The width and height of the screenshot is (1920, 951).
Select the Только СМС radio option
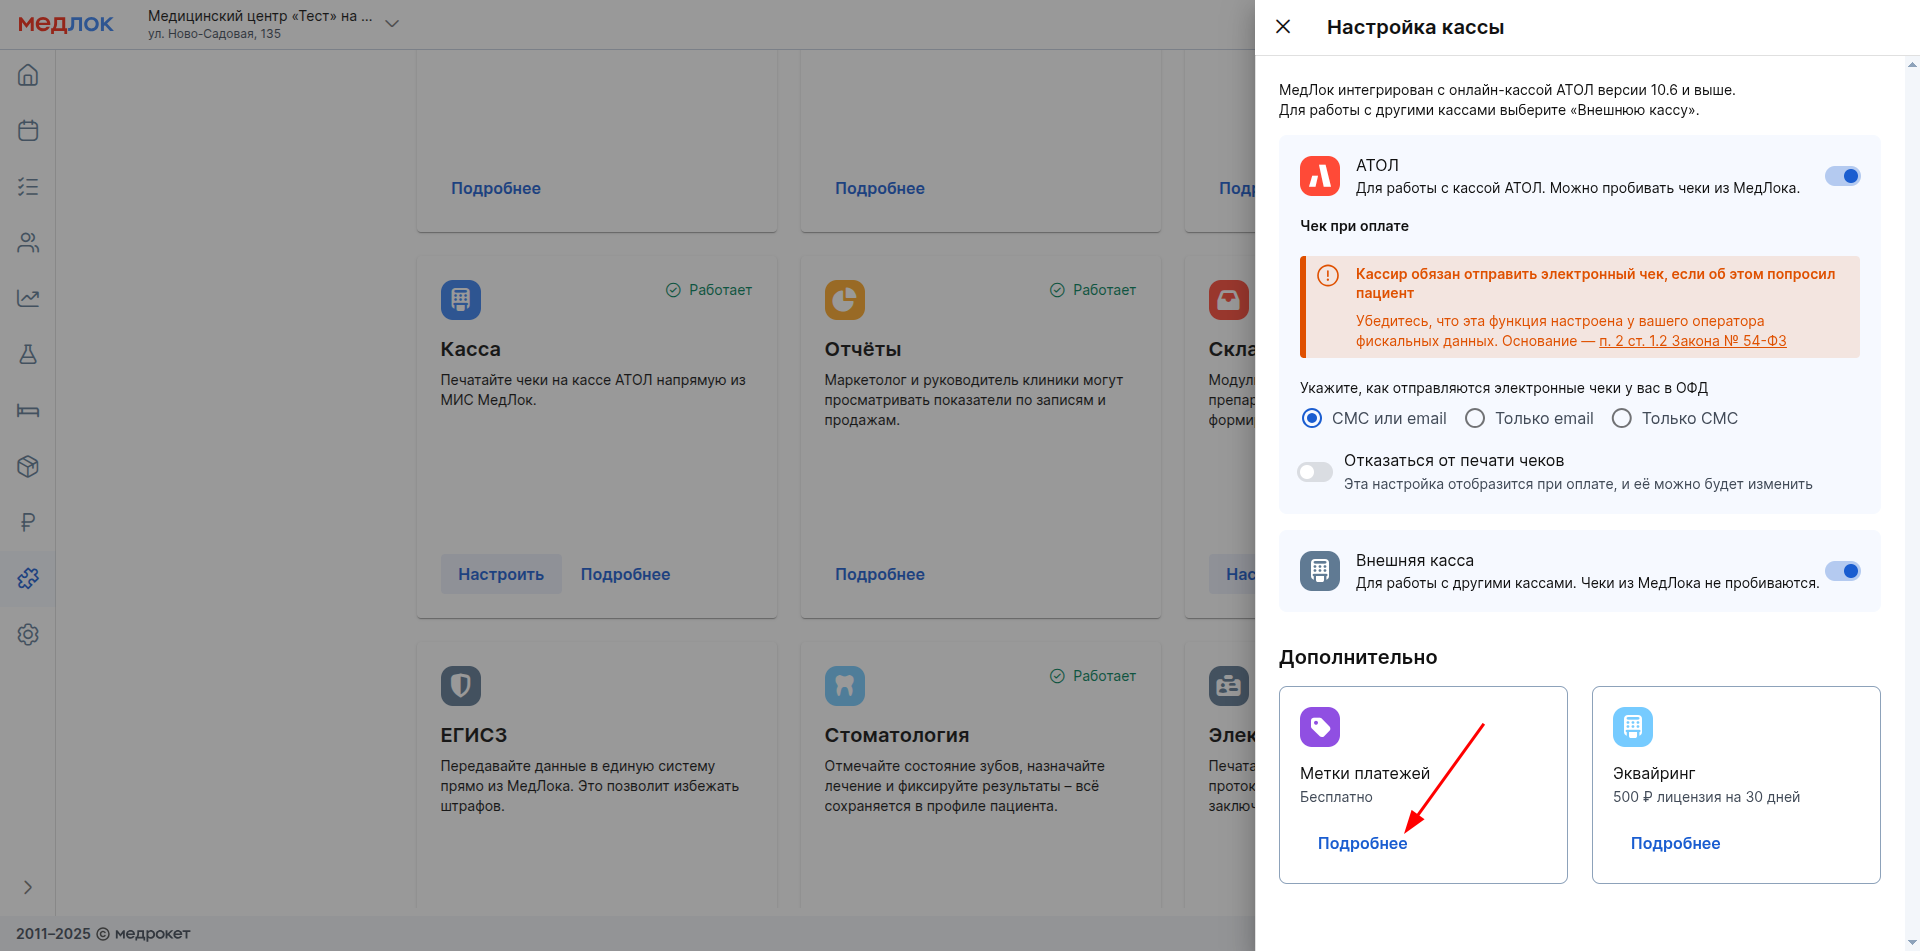coord(1622,418)
